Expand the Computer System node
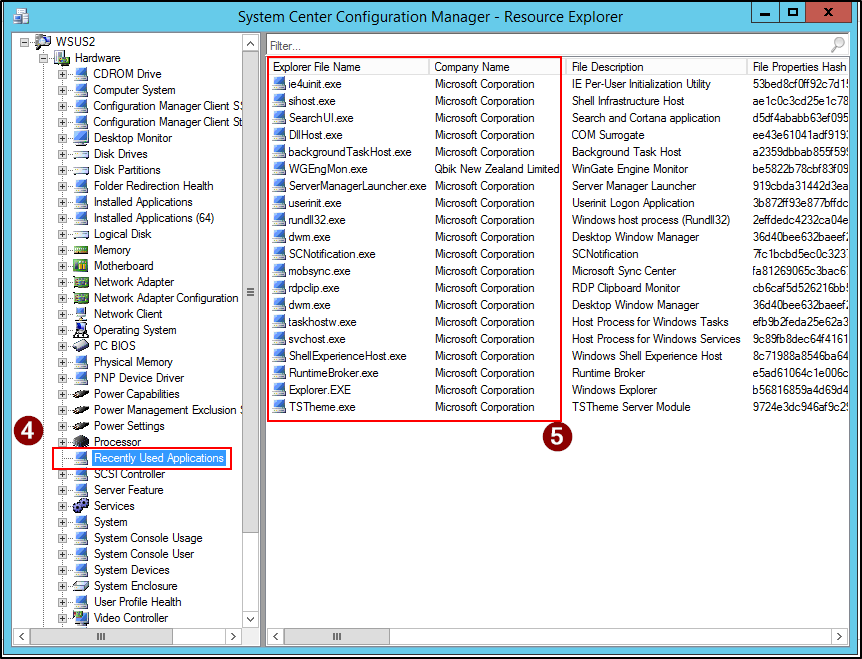Image resolution: width=862 pixels, height=659 pixels. pos(62,90)
